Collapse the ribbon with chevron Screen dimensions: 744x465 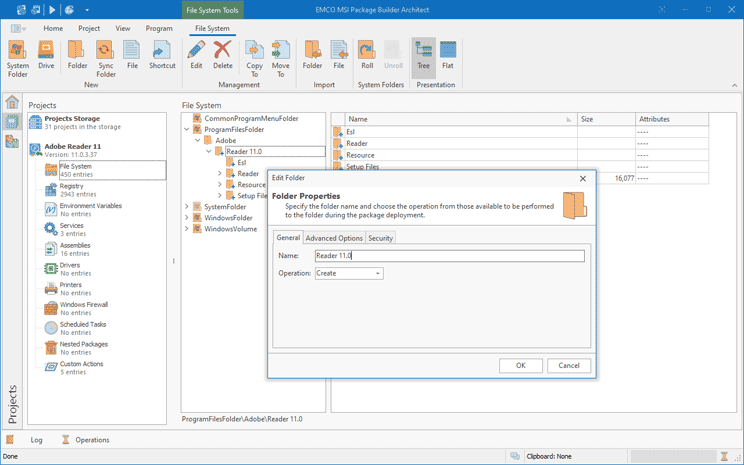pyautogui.click(x=734, y=85)
